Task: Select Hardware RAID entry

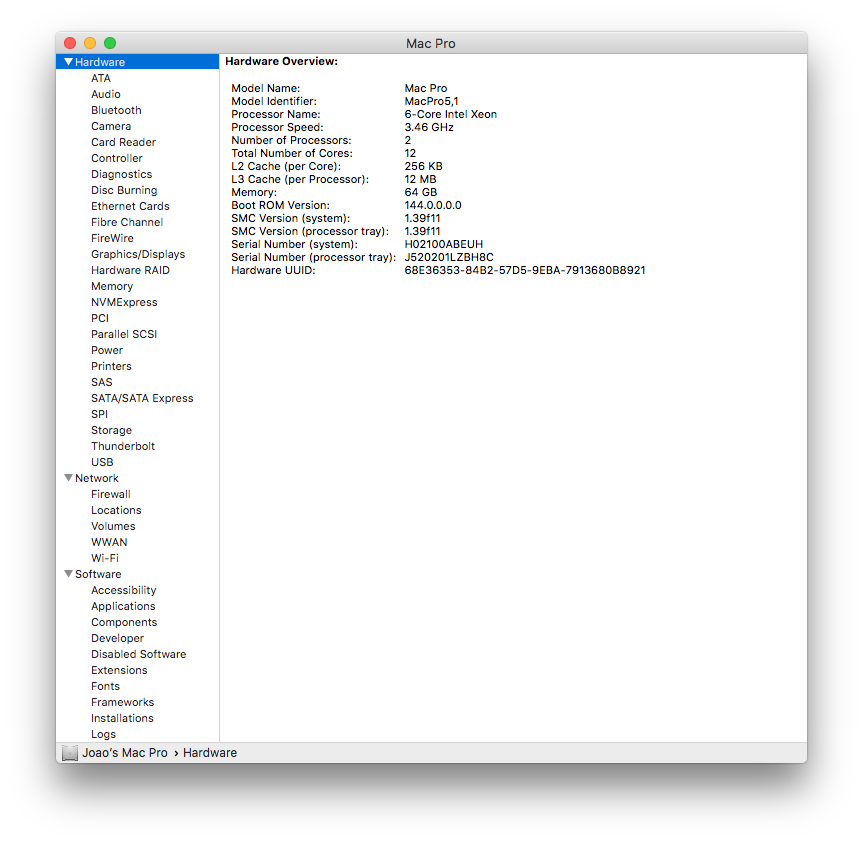Action: click(x=130, y=270)
